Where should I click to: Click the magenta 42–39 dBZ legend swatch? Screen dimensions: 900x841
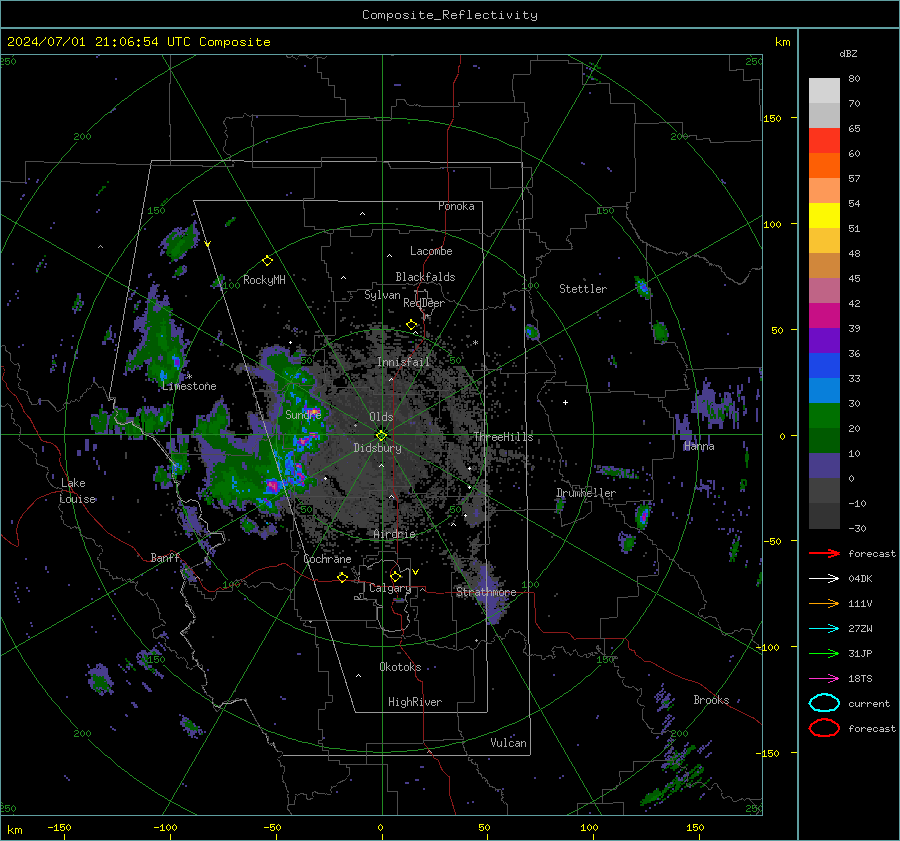coord(824,316)
